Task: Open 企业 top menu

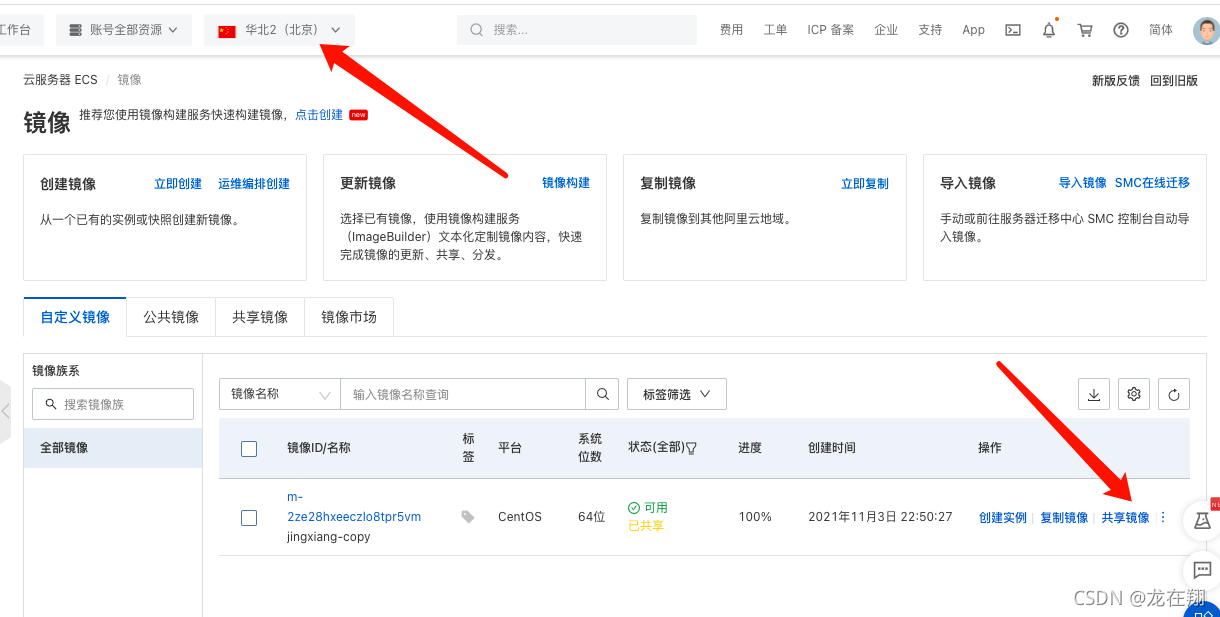Action: pos(886,30)
